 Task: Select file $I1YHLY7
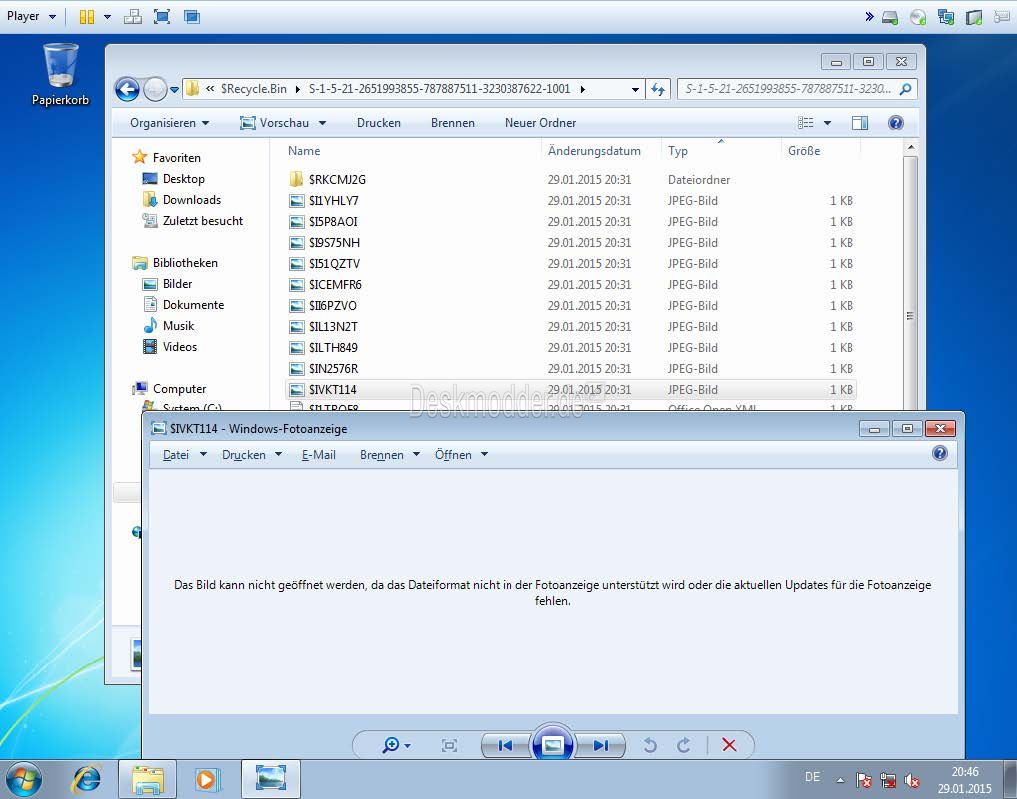click(x=571, y=200)
